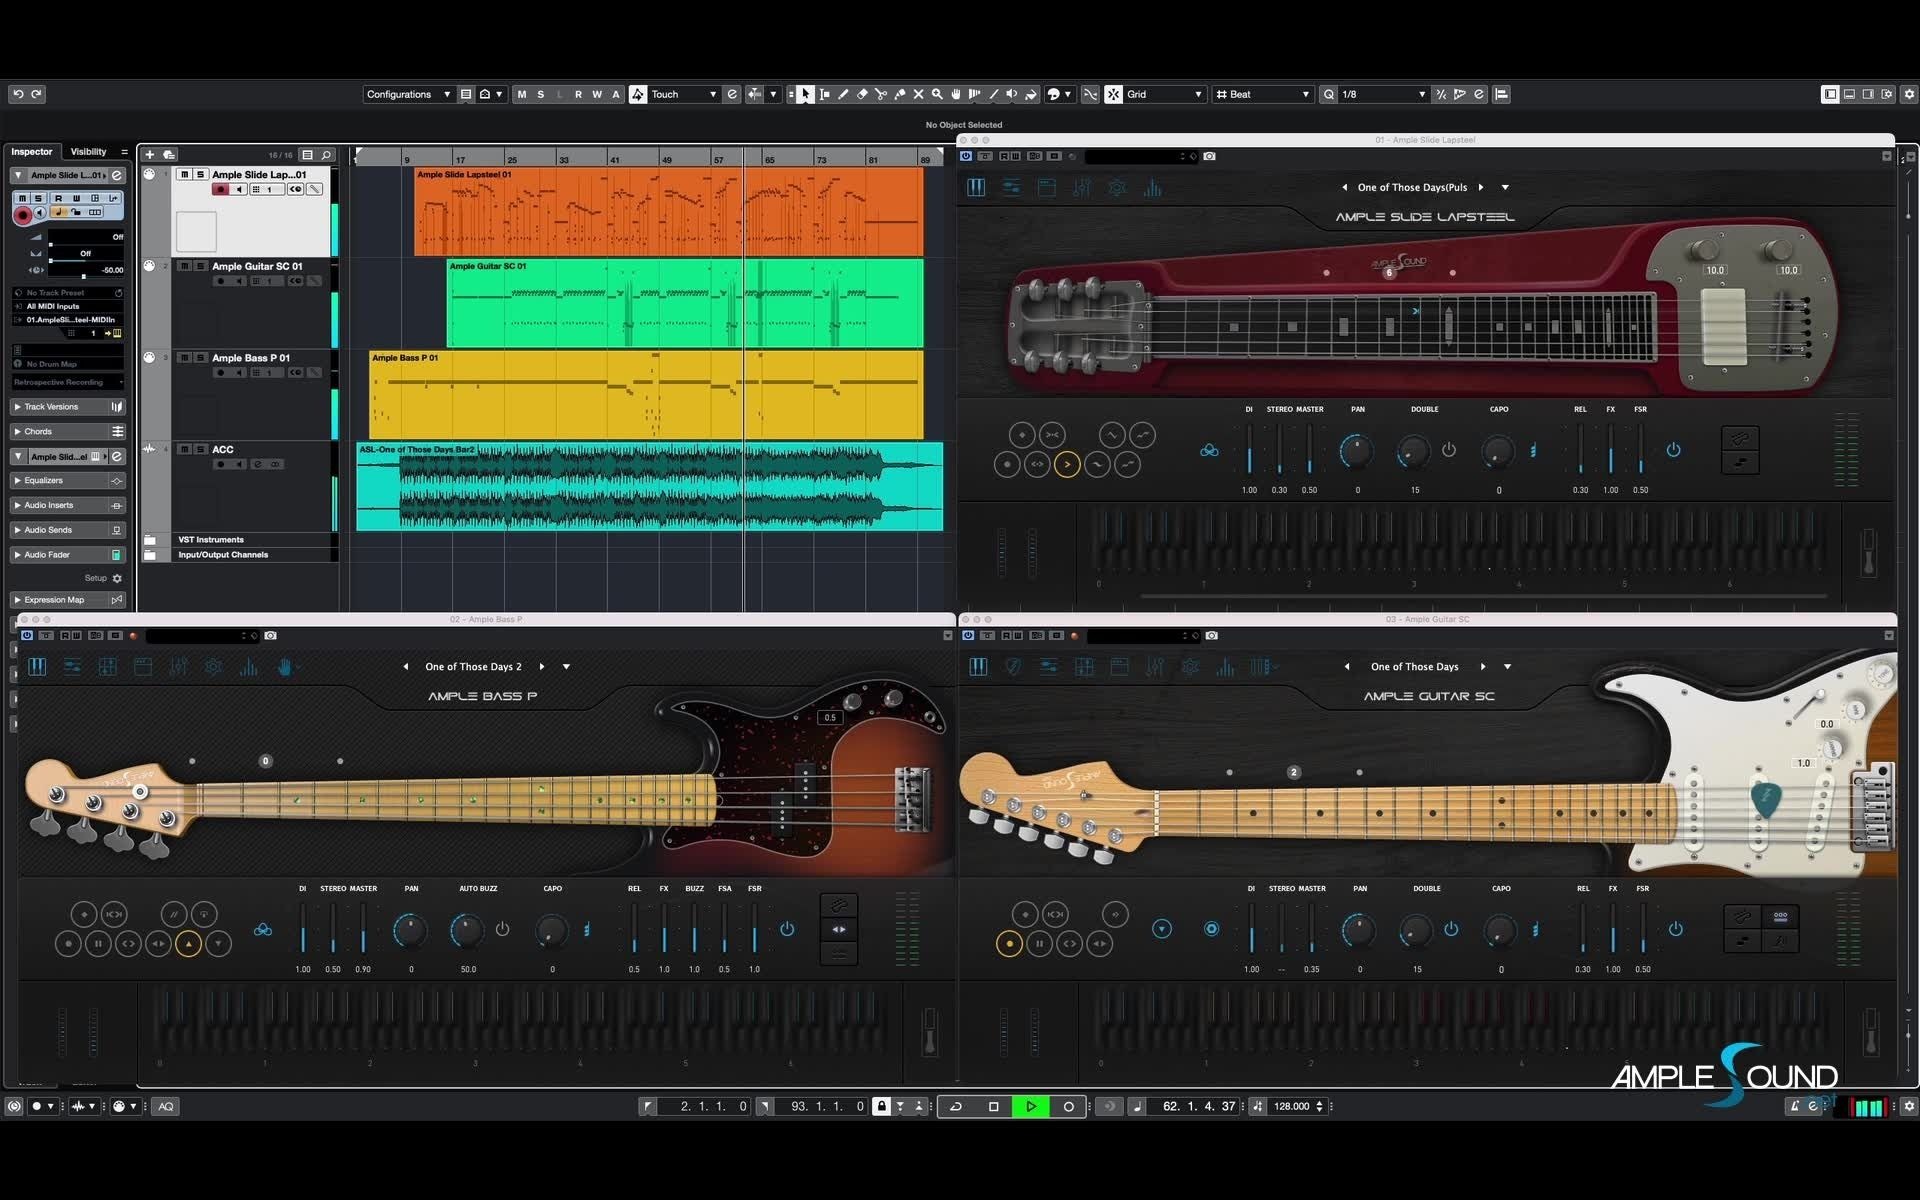Toggle record enable on Ample Slide Lap...01 track
The image size is (1920, 1200).
click(220, 189)
